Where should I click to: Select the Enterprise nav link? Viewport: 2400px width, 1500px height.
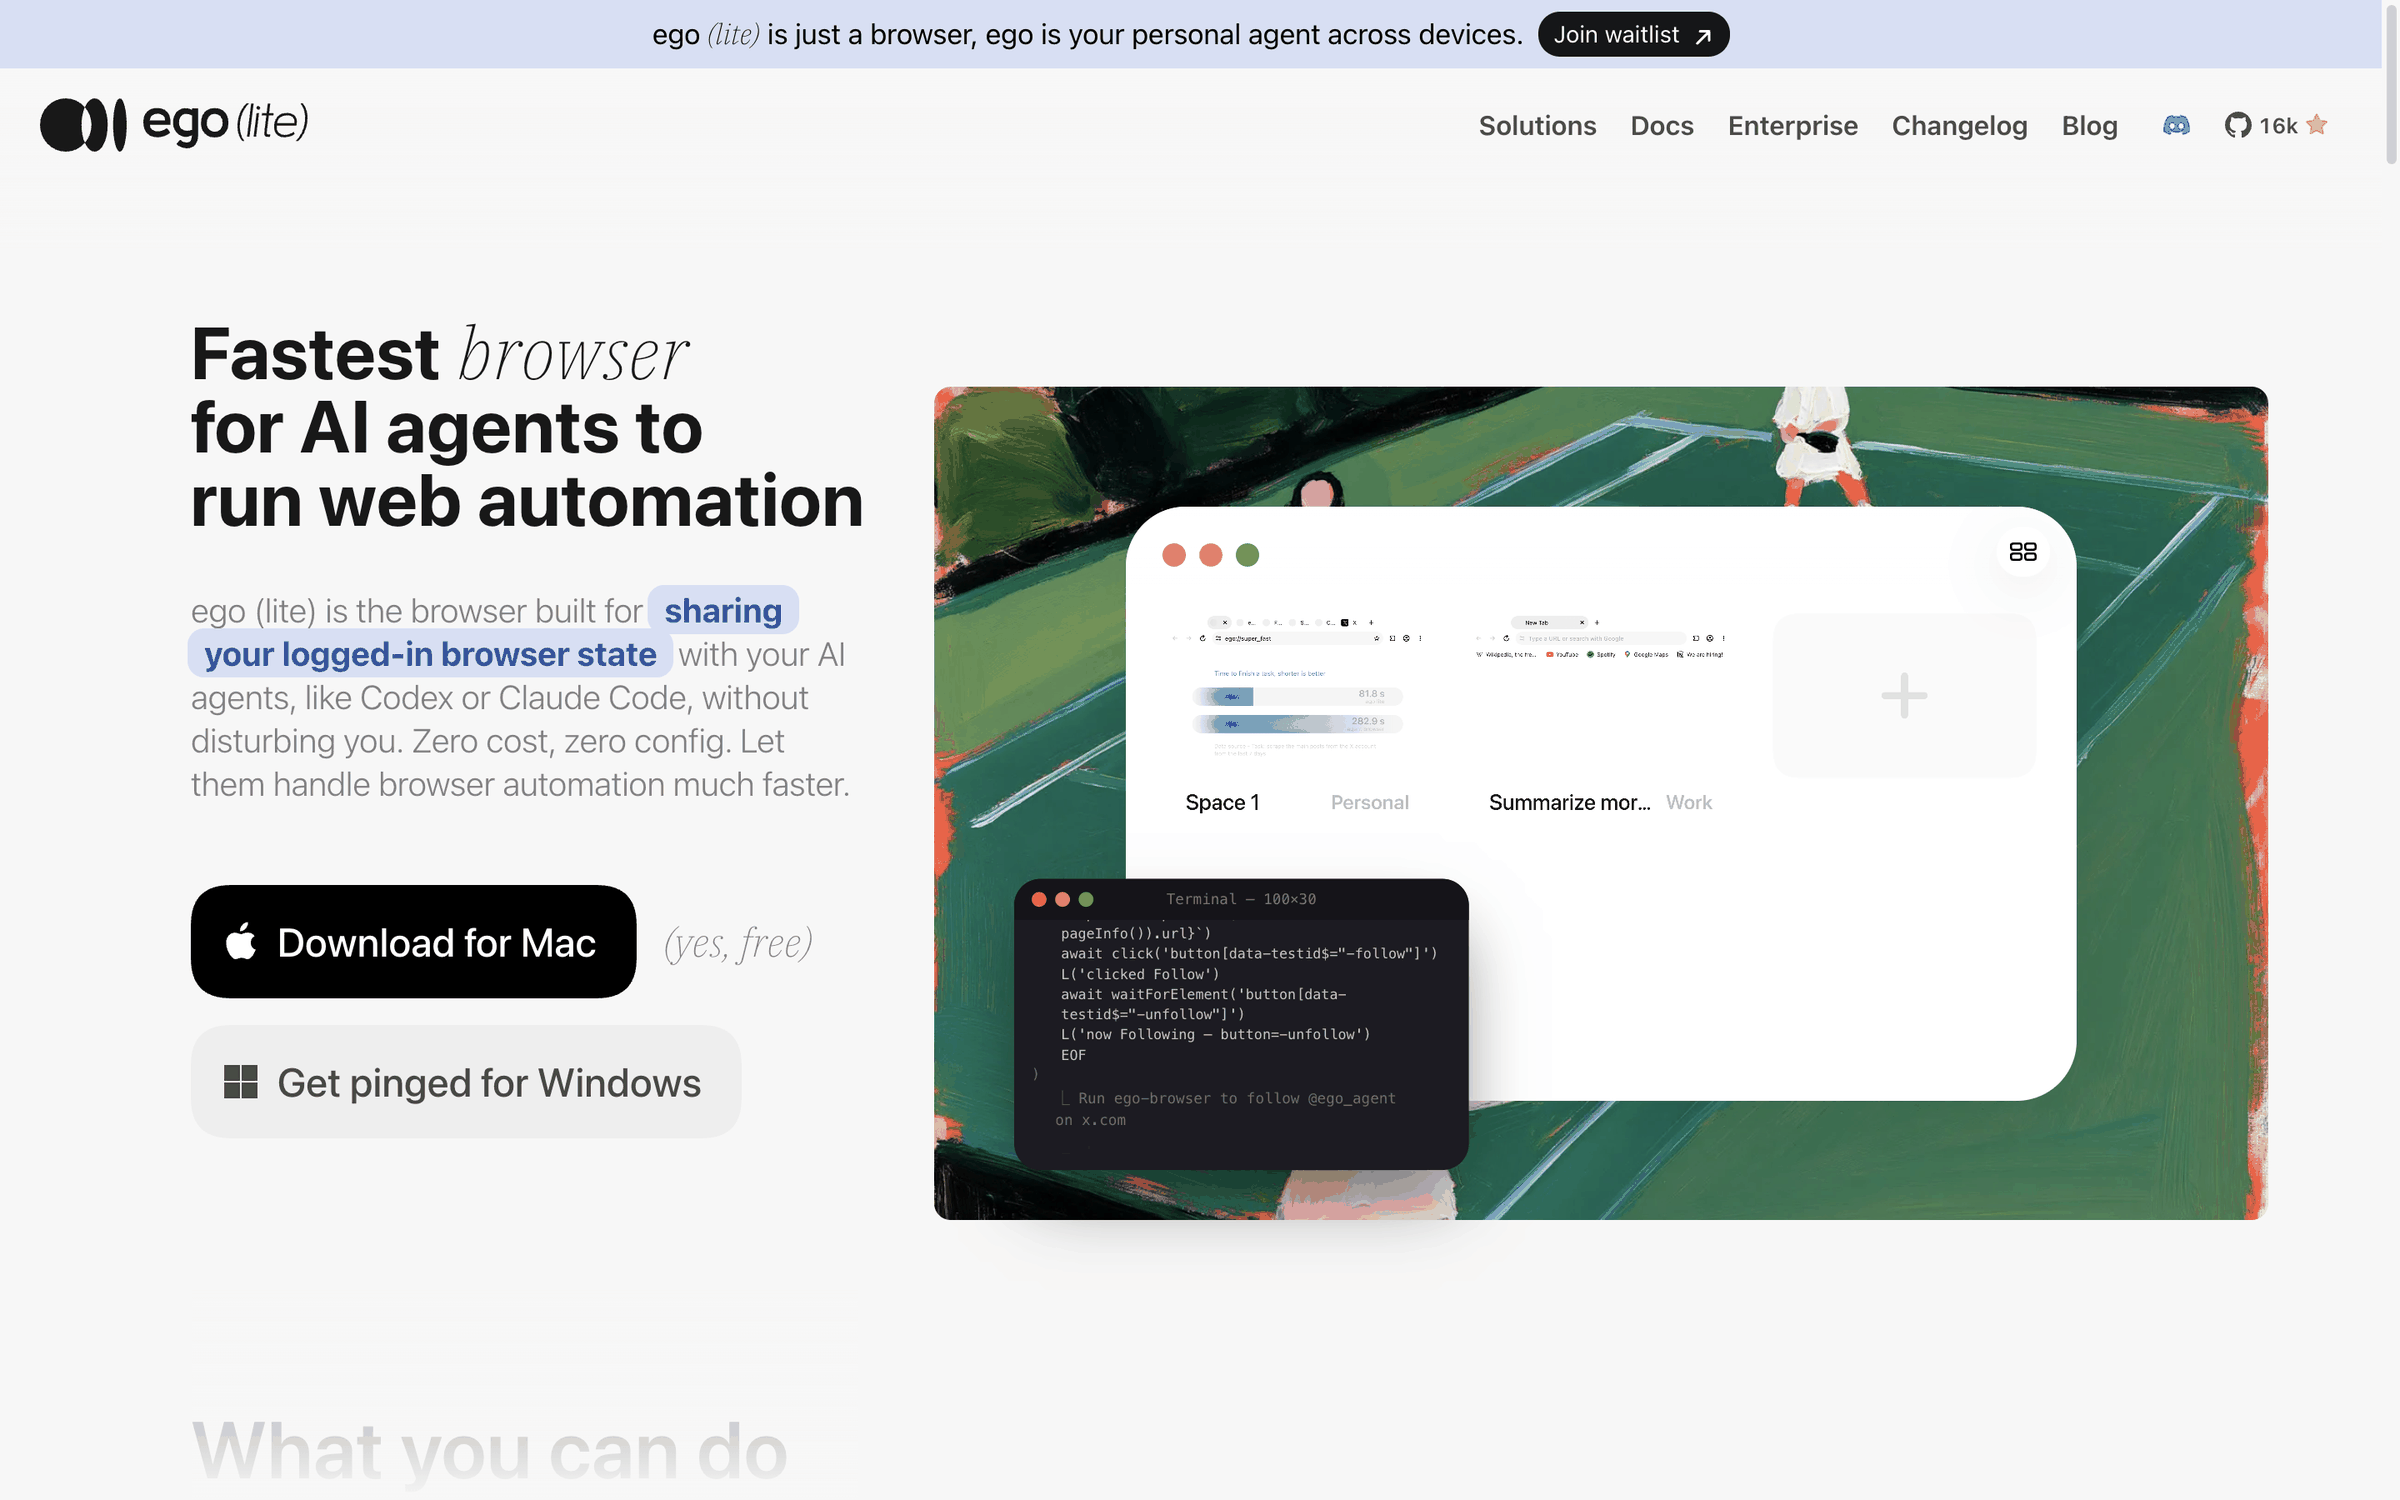click(1792, 126)
